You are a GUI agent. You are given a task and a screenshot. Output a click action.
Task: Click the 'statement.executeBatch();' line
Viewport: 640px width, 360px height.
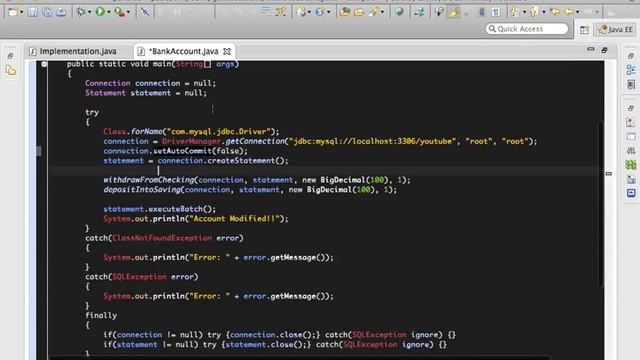[160, 209]
